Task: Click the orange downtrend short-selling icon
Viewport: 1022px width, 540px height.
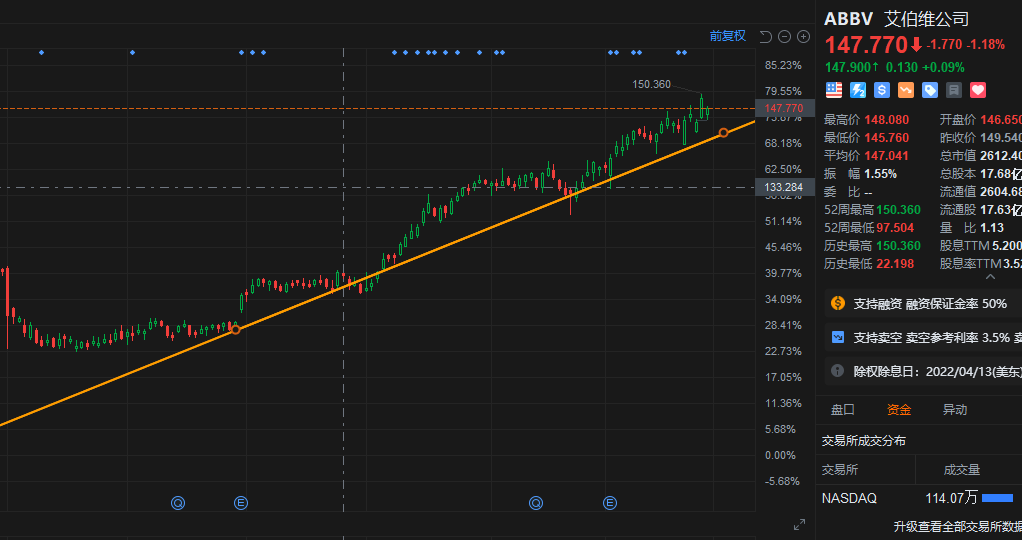Action: [x=906, y=90]
